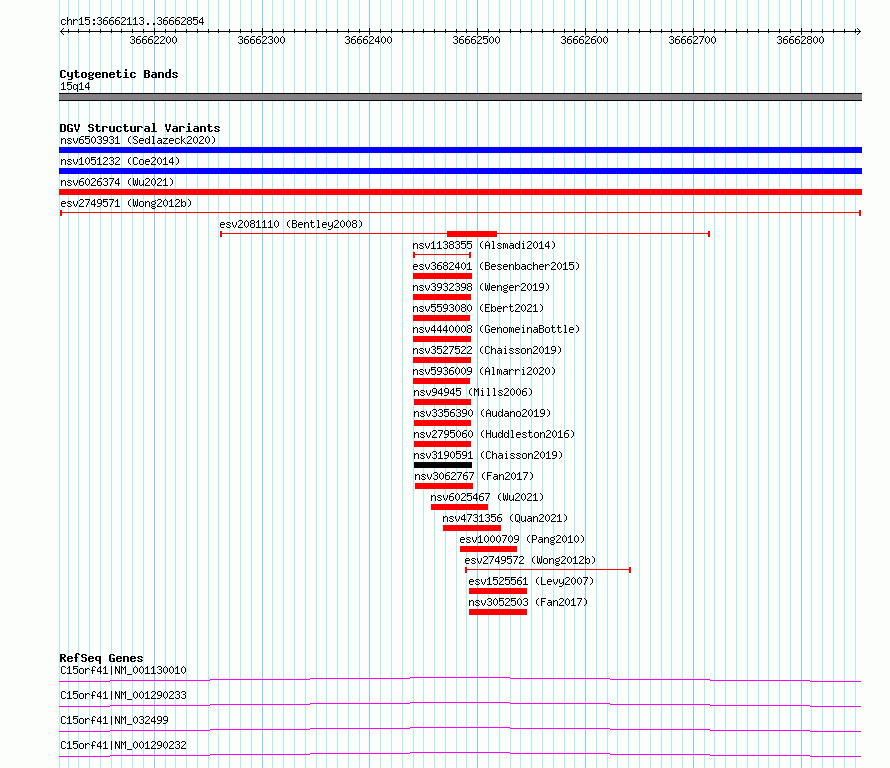Select nsv1138355 (Alsmadi2014) variant label
The height and width of the screenshot is (768, 890).
484,245
